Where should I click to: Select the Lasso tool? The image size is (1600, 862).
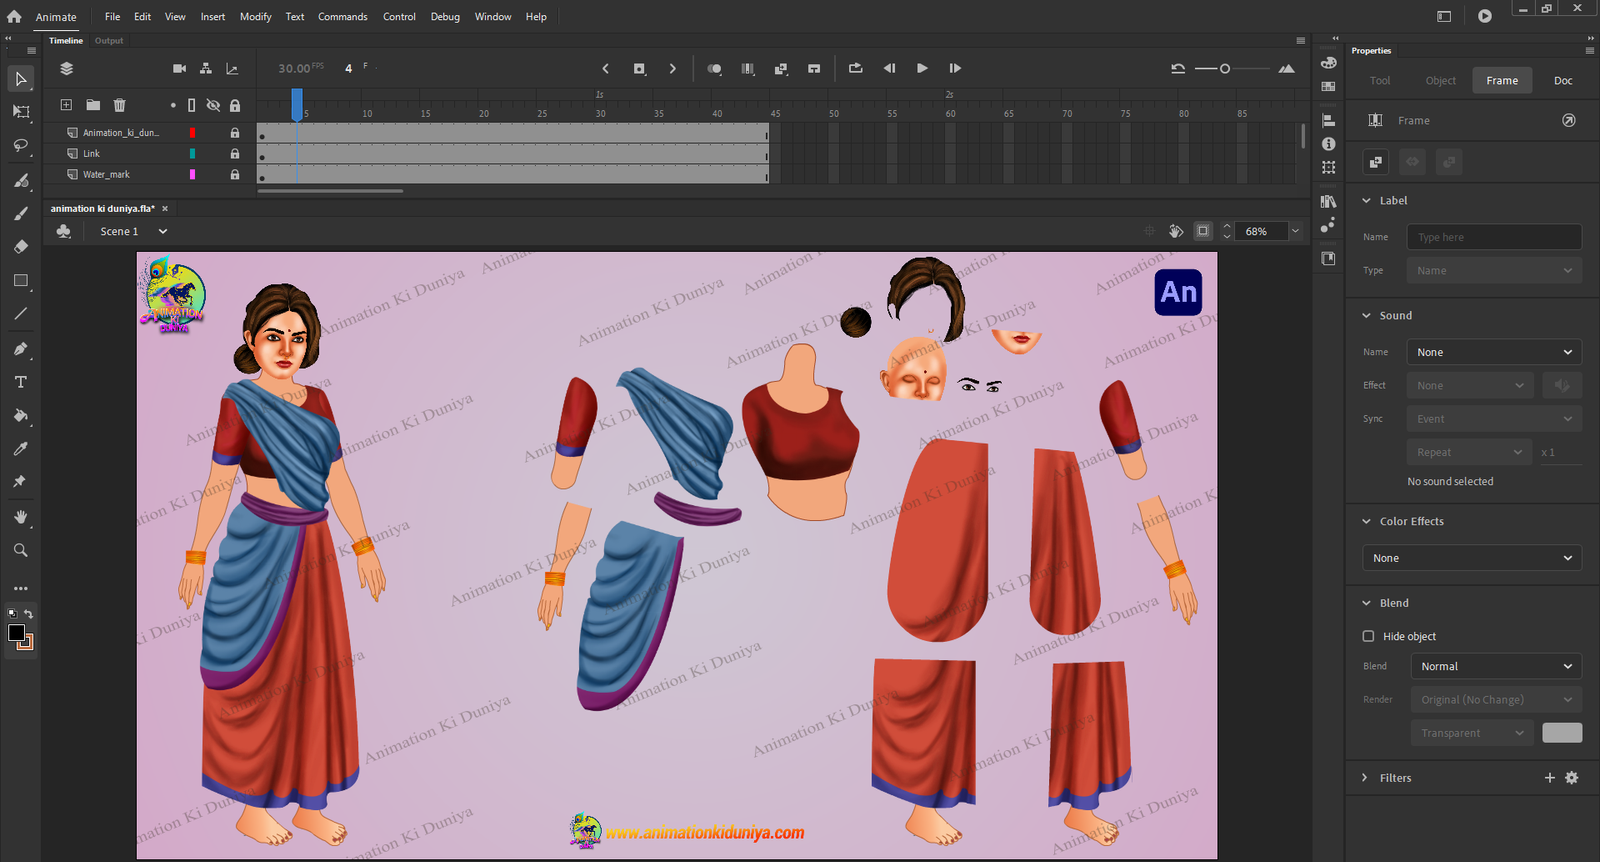pos(21,146)
